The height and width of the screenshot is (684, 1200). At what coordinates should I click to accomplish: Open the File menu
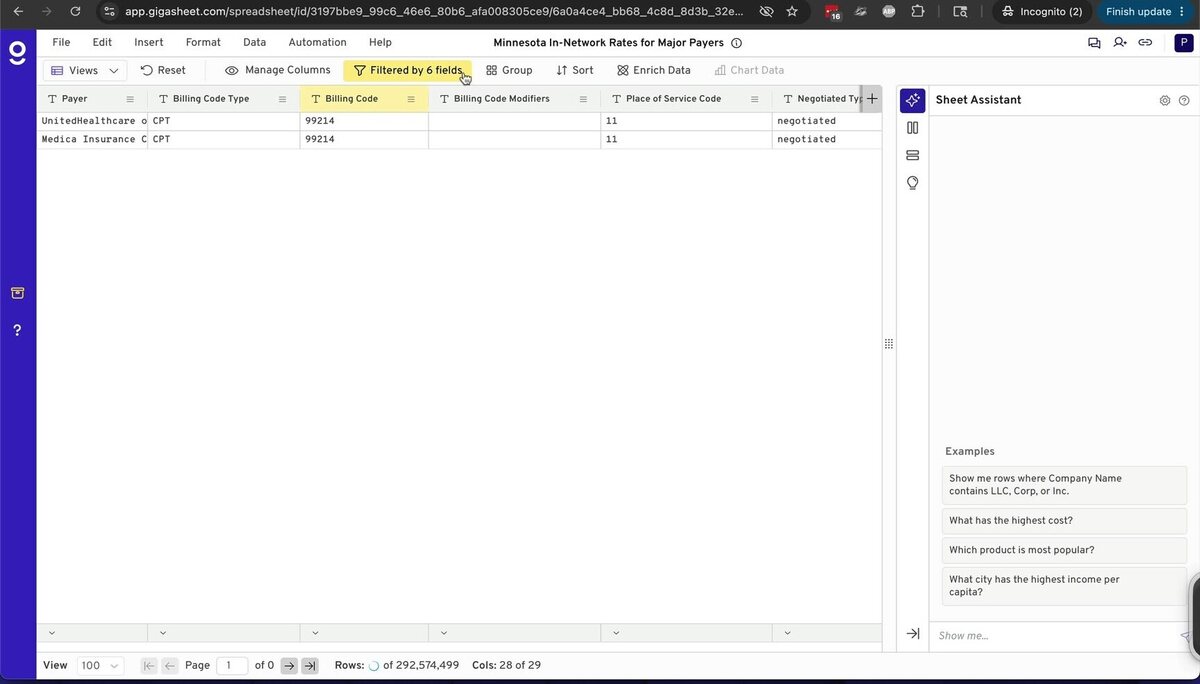61,43
